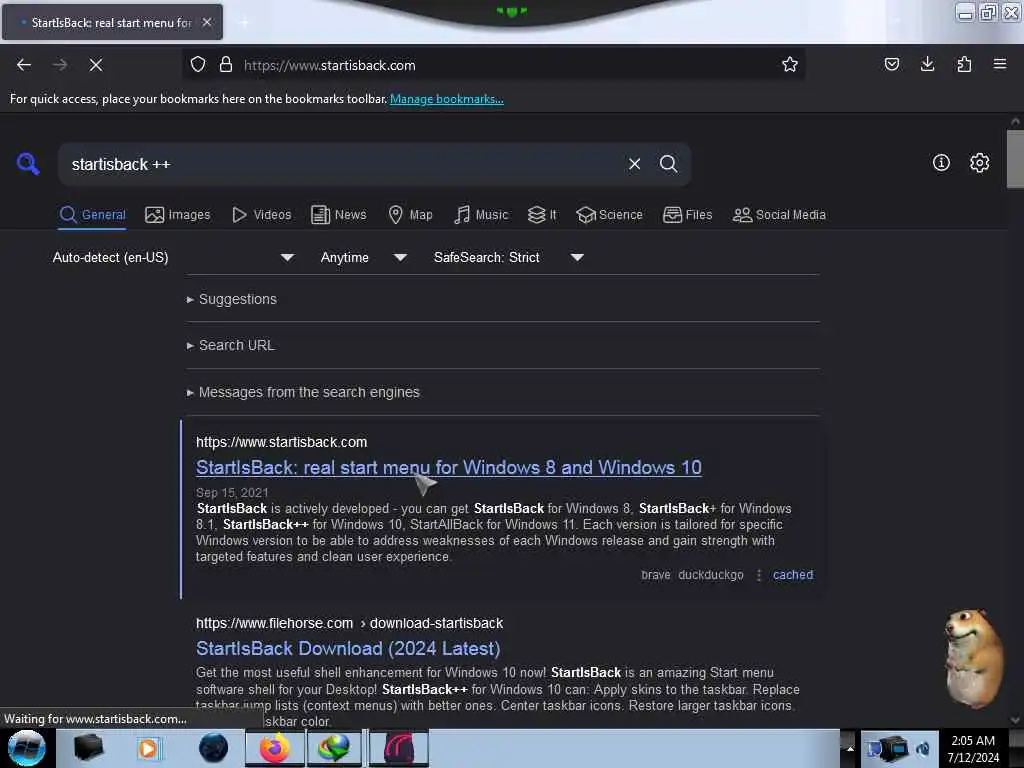Viewport: 1024px width, 768px height.
Task: Switch to the IT search tab
Action: [x=542, y=215]
